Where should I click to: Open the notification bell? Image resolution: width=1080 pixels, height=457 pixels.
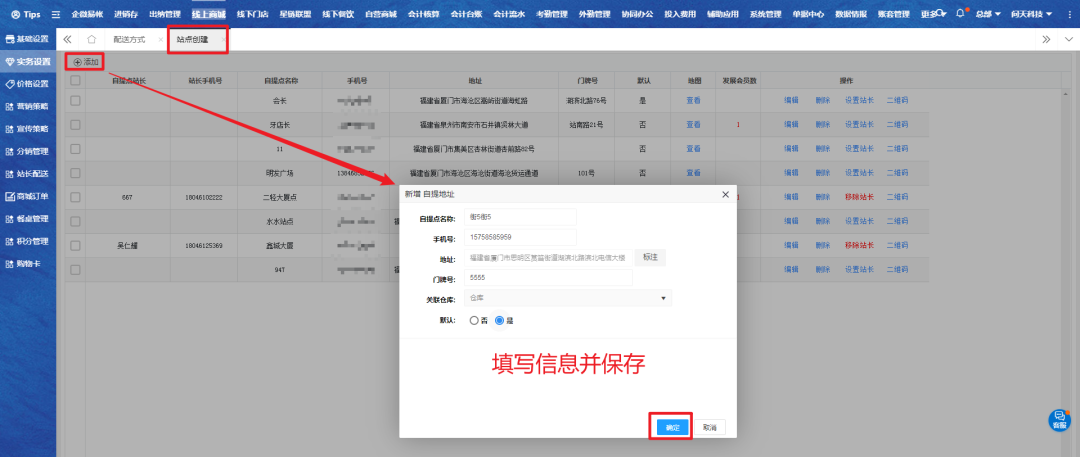[x=961, y=14]
